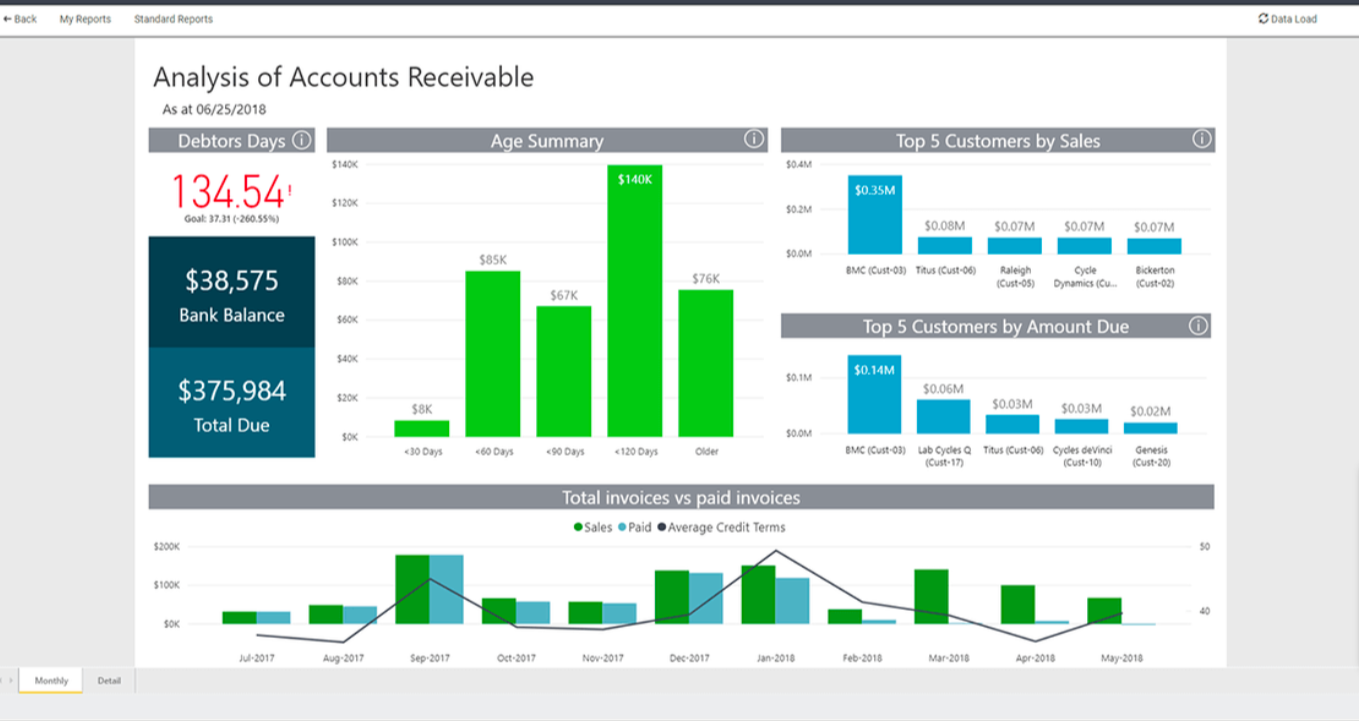Click the $8K label above the <30 Days bar

[422, 409]
